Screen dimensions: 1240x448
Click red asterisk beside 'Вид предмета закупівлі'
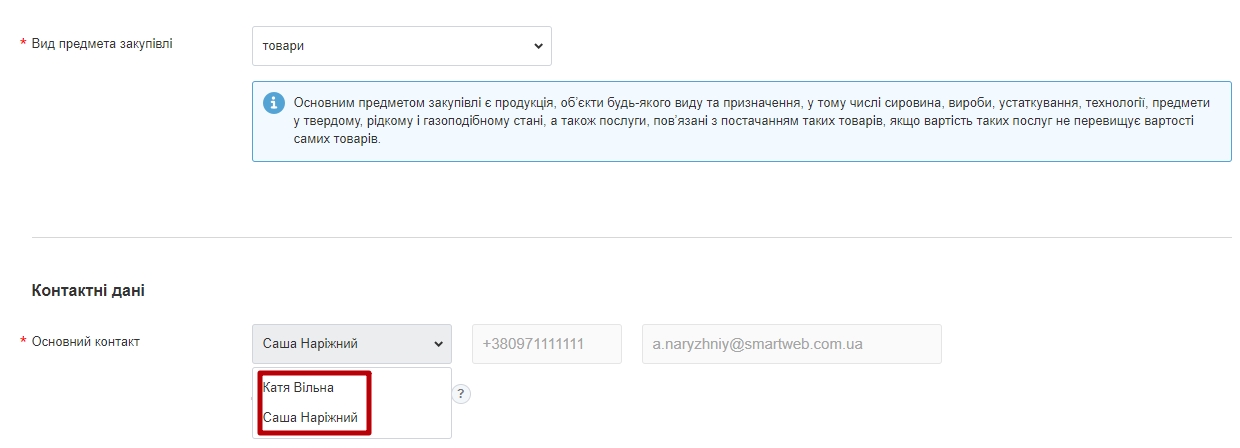(23, 44)
